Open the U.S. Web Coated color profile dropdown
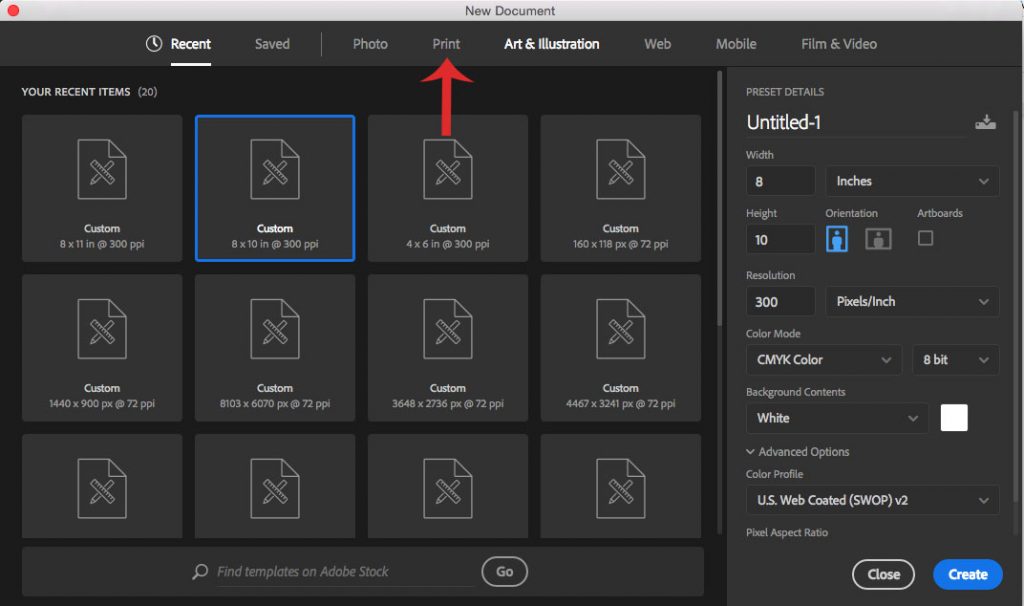The image size is (1024, 606). 871,500
